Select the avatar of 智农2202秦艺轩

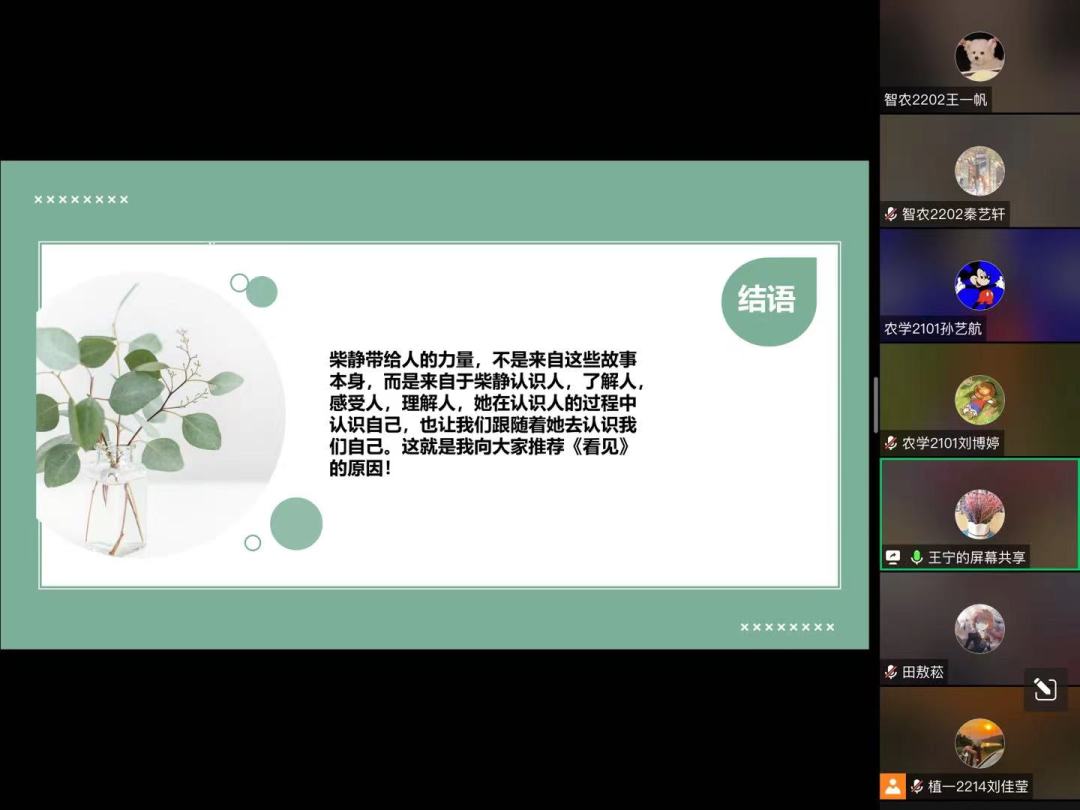979,171
